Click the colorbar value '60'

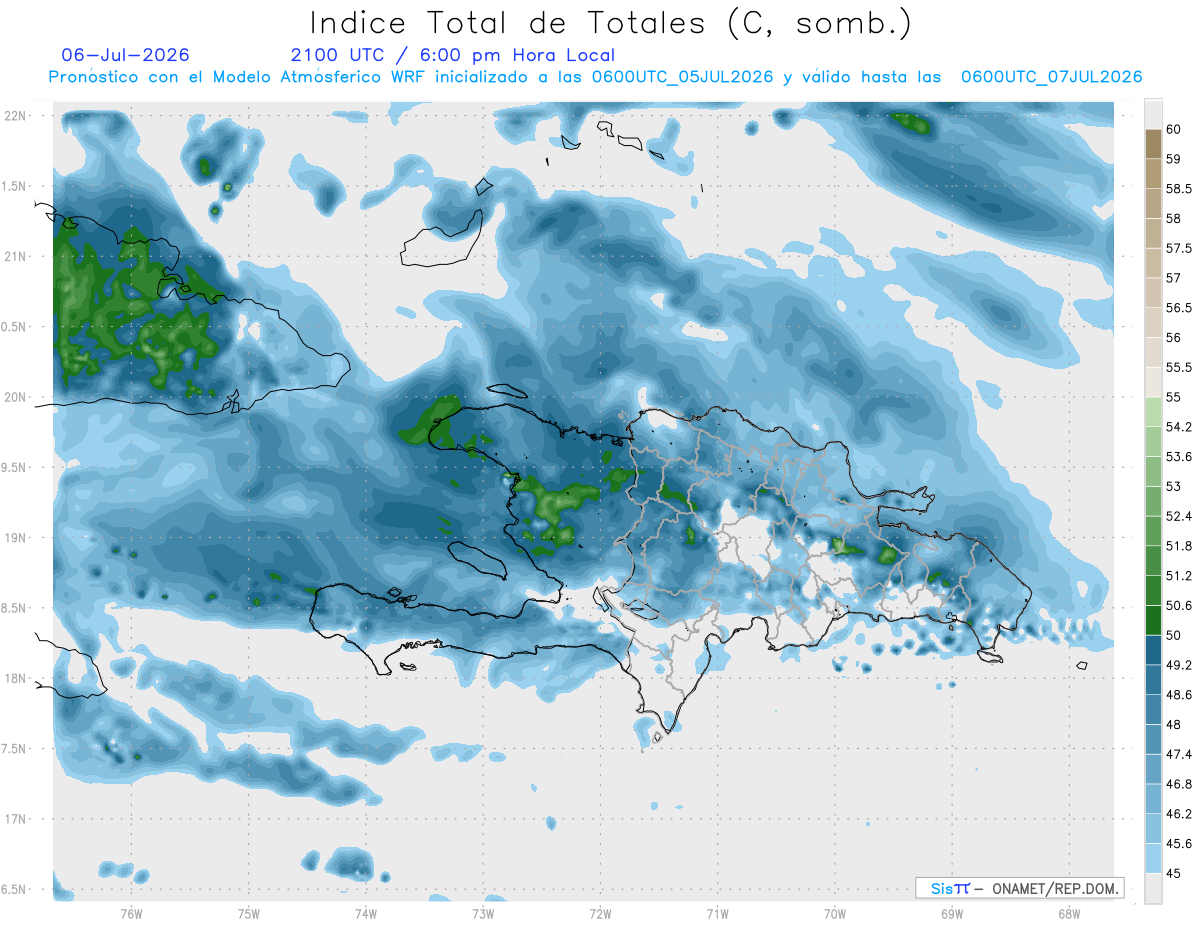[x=1174, y=129]
